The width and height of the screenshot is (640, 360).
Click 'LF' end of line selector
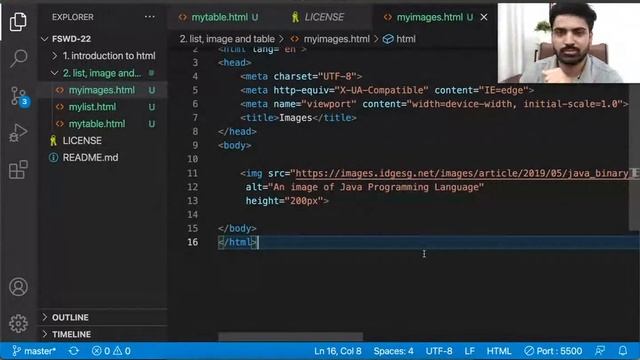pyautogui.click(x=469, y=351)
